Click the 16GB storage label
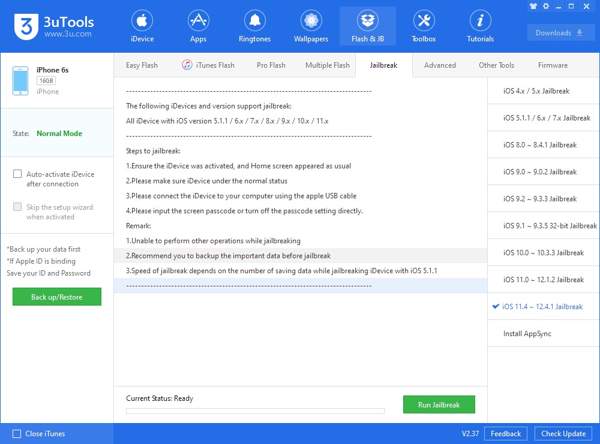600x444 pixels. click(46, 81)
